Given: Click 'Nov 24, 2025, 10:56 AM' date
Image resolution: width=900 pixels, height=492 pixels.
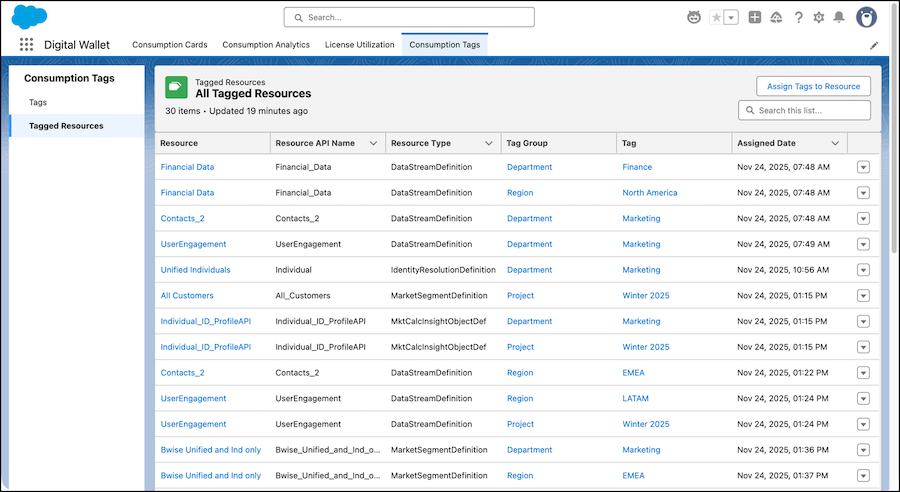Looking at the screenshot, I should [x=783, y=270].
